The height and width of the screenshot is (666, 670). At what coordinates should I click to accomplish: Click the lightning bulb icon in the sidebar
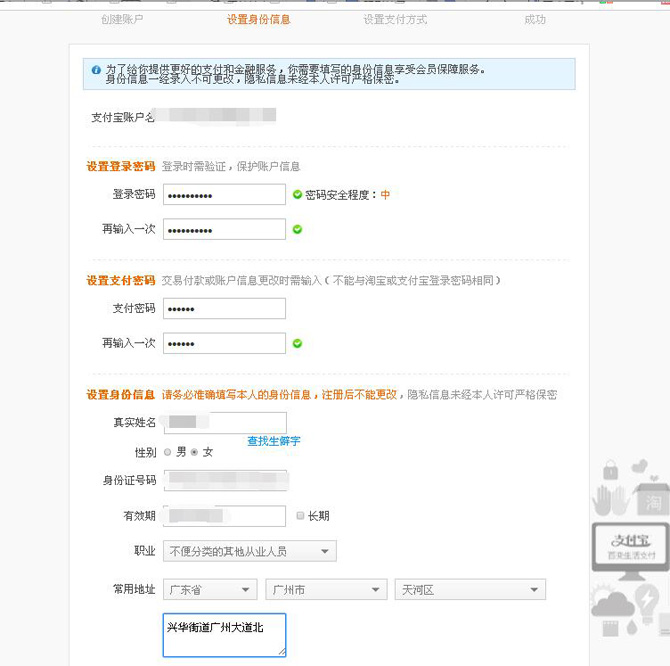pyautogui.click(x=648, y=604)
